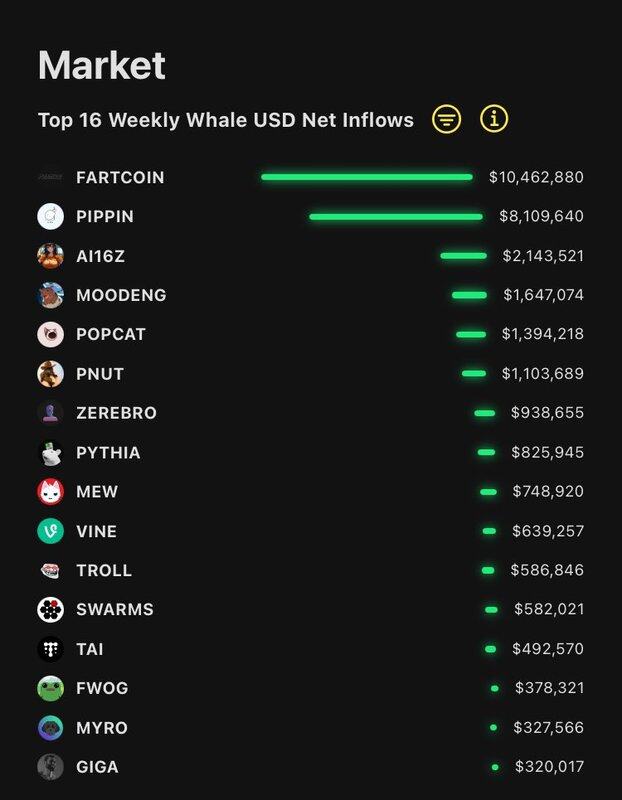The width and height of the screenshot is (622, 800).
Task: Select the MEW cat icon
Action: pos(51,492)
